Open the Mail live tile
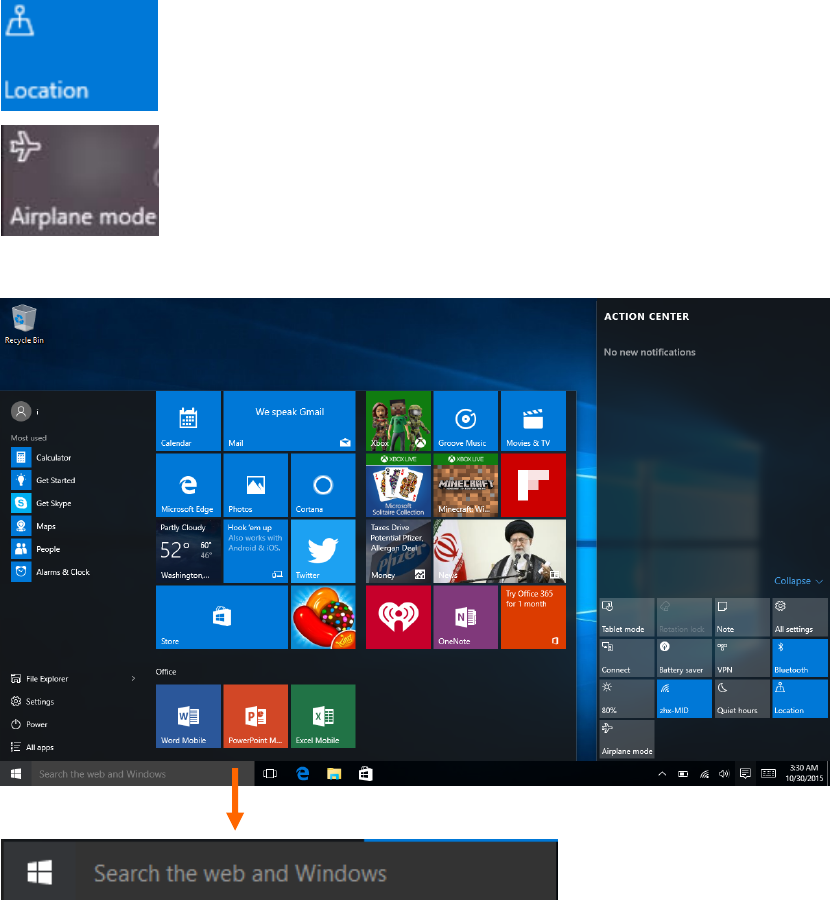Image resolution: width=830 pixels, height=900 pixels. pyautogui.click(x=289, y=421)
